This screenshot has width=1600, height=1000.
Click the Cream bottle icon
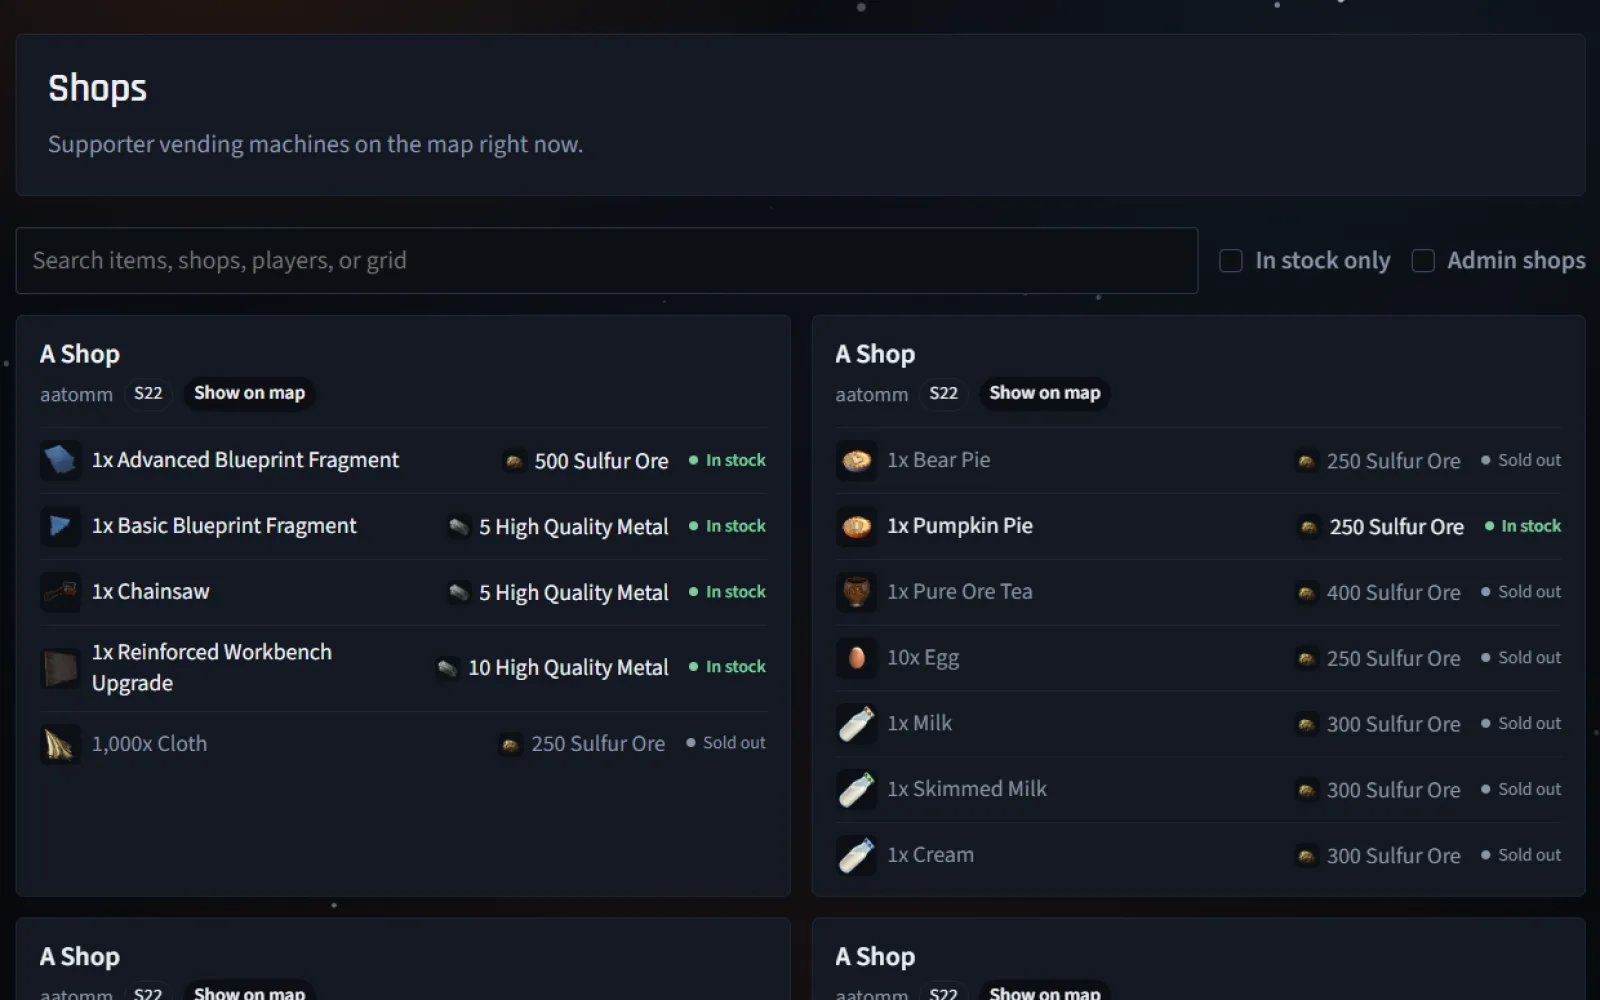pyautogui.click(x=856, y=856)
